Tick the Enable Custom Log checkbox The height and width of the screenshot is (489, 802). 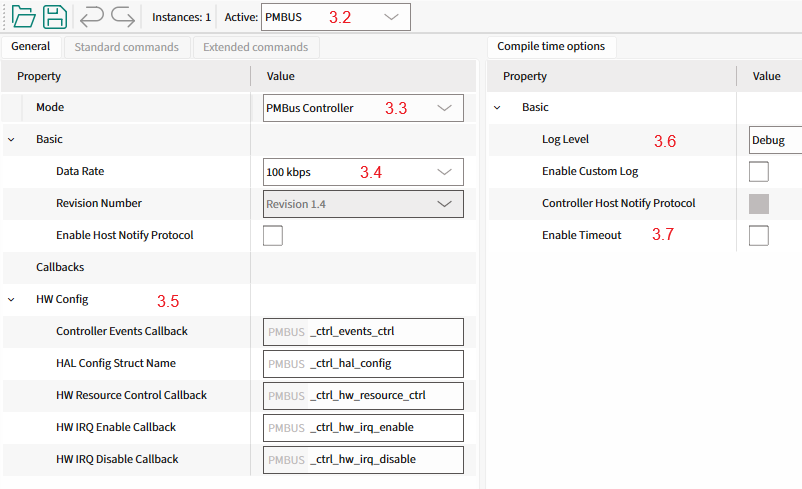pos(759,171)
